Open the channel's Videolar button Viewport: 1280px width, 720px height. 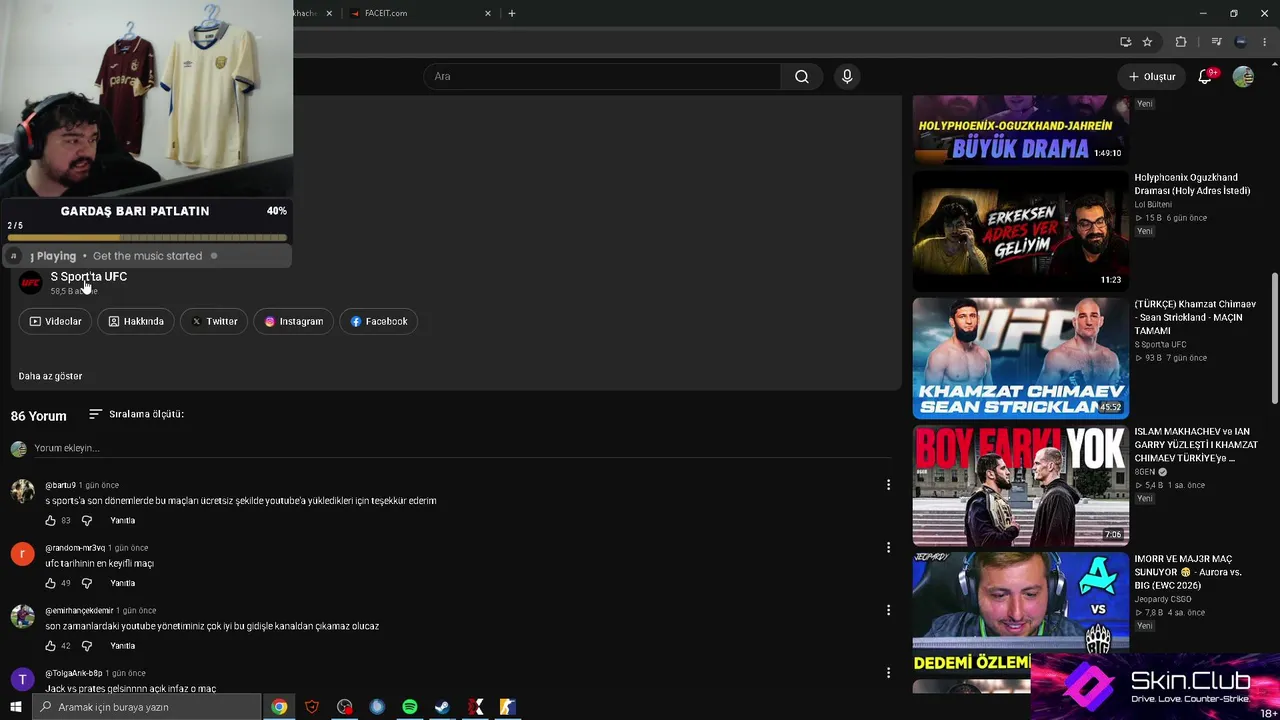click(55, 321)
